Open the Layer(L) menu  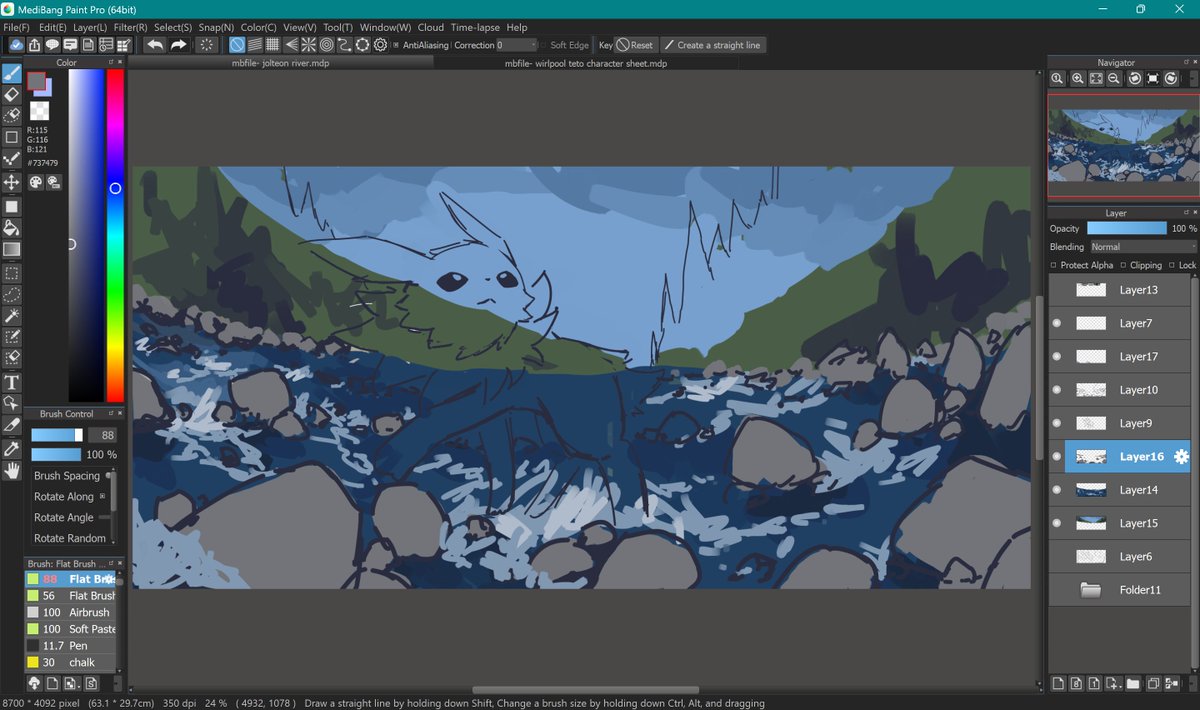click(90, 27)
